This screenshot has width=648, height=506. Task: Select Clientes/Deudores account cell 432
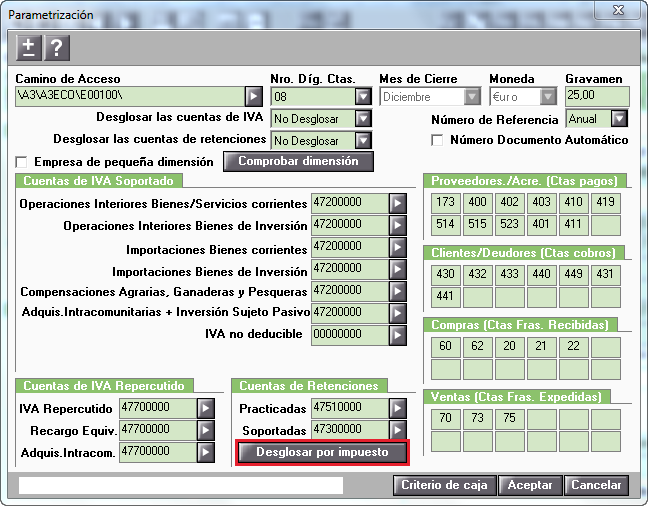click(478, 275)
